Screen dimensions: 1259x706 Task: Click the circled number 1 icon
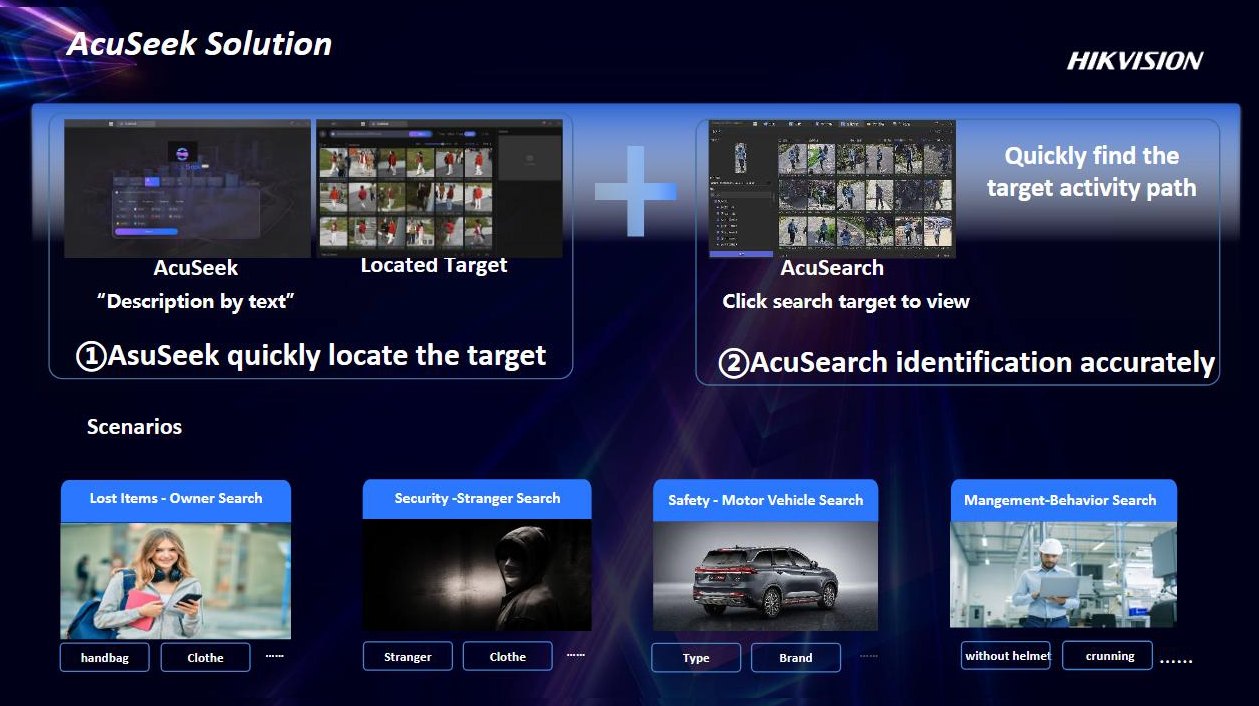point(91,357)
